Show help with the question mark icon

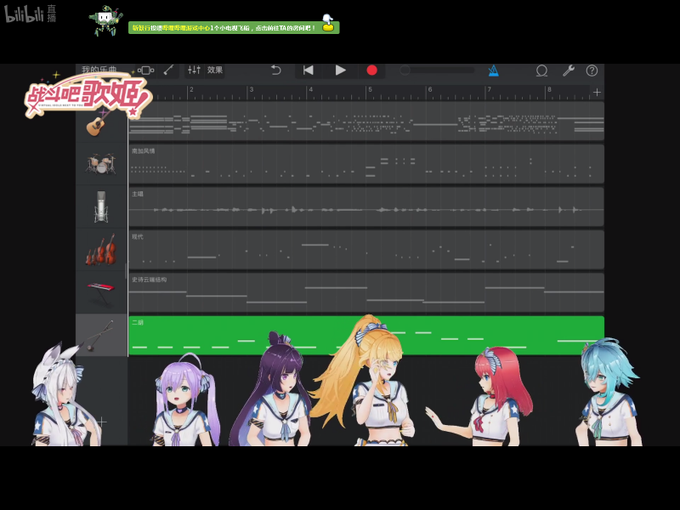[x=592, y=70]
